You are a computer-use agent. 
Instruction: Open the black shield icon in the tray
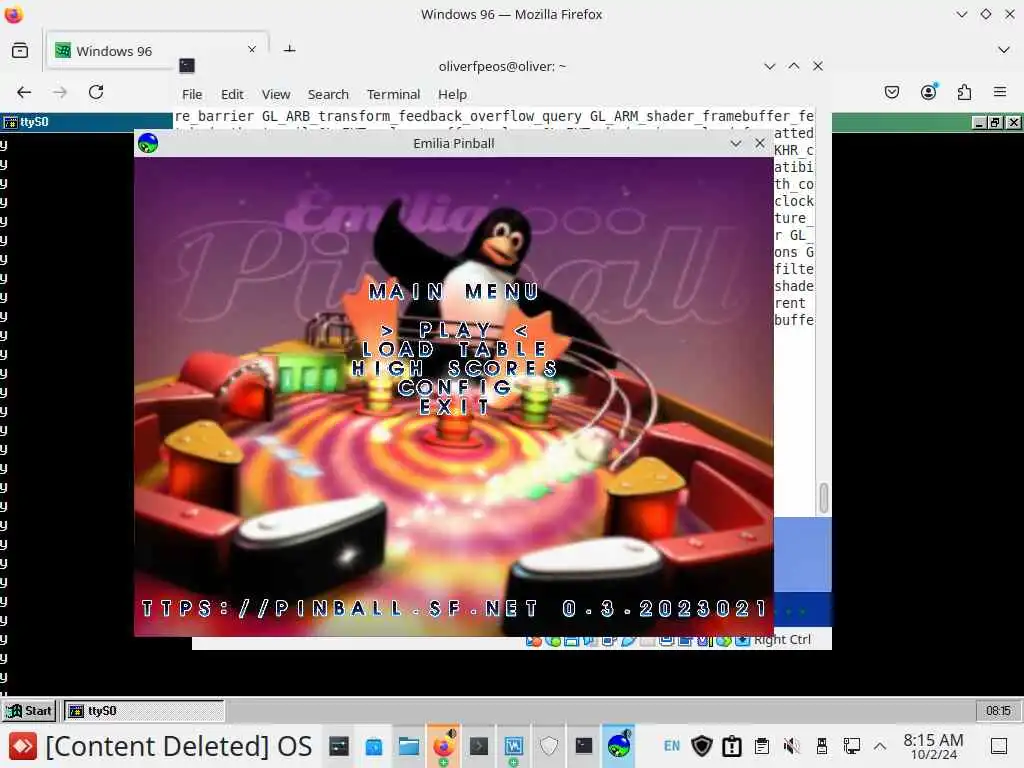pos(702,746)
